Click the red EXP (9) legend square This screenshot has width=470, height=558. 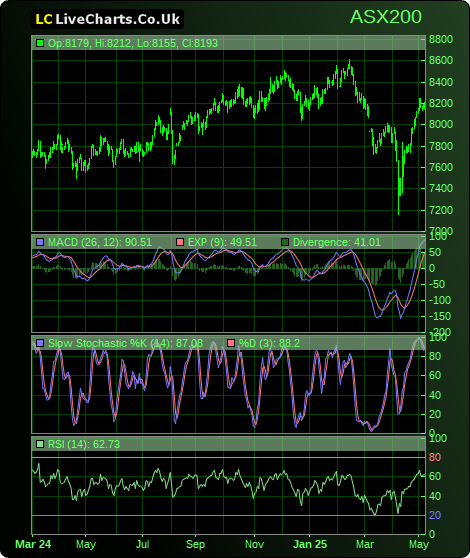(180, 242)
